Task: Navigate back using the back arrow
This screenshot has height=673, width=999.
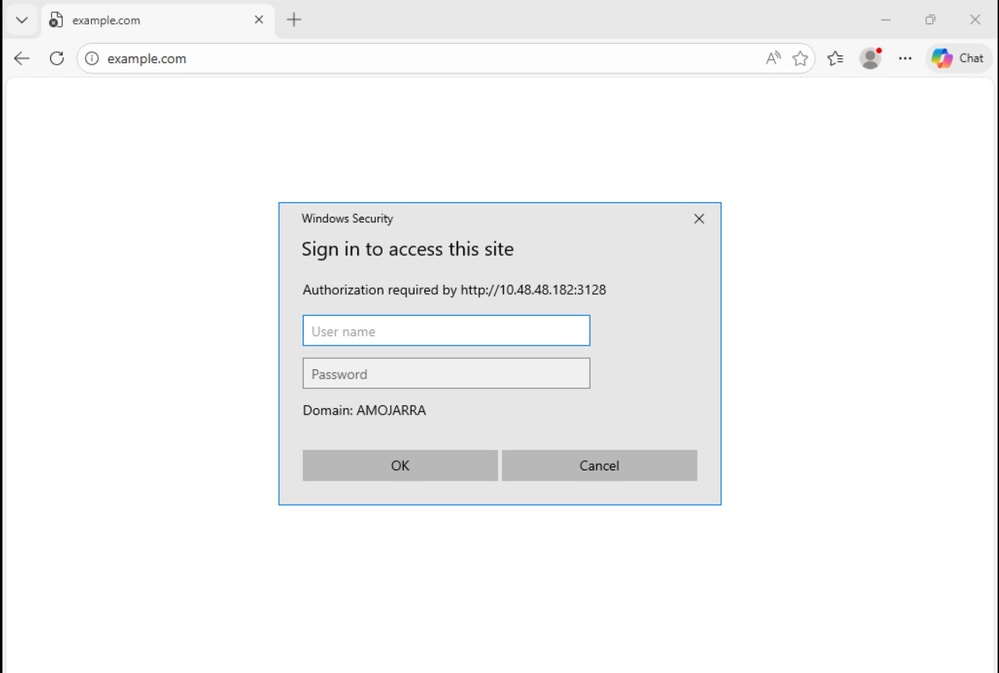Action: (21, 58)
